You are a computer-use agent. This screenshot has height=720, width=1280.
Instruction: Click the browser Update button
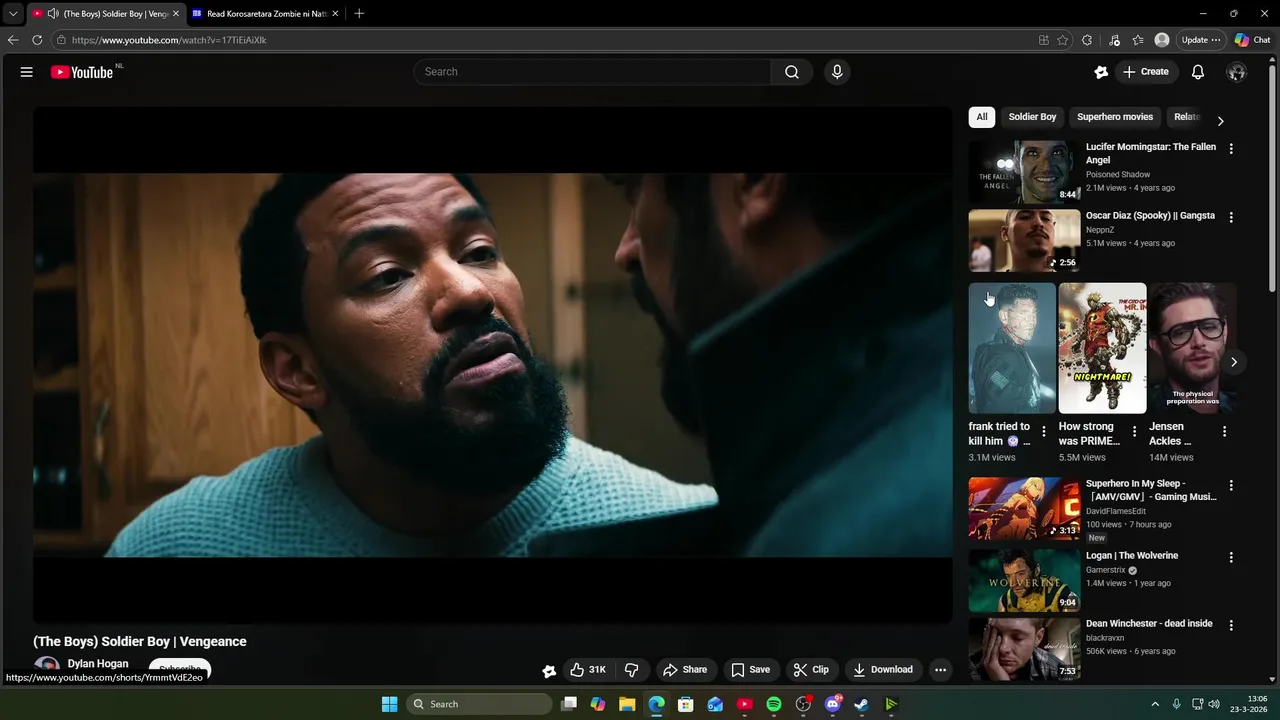1200,40
